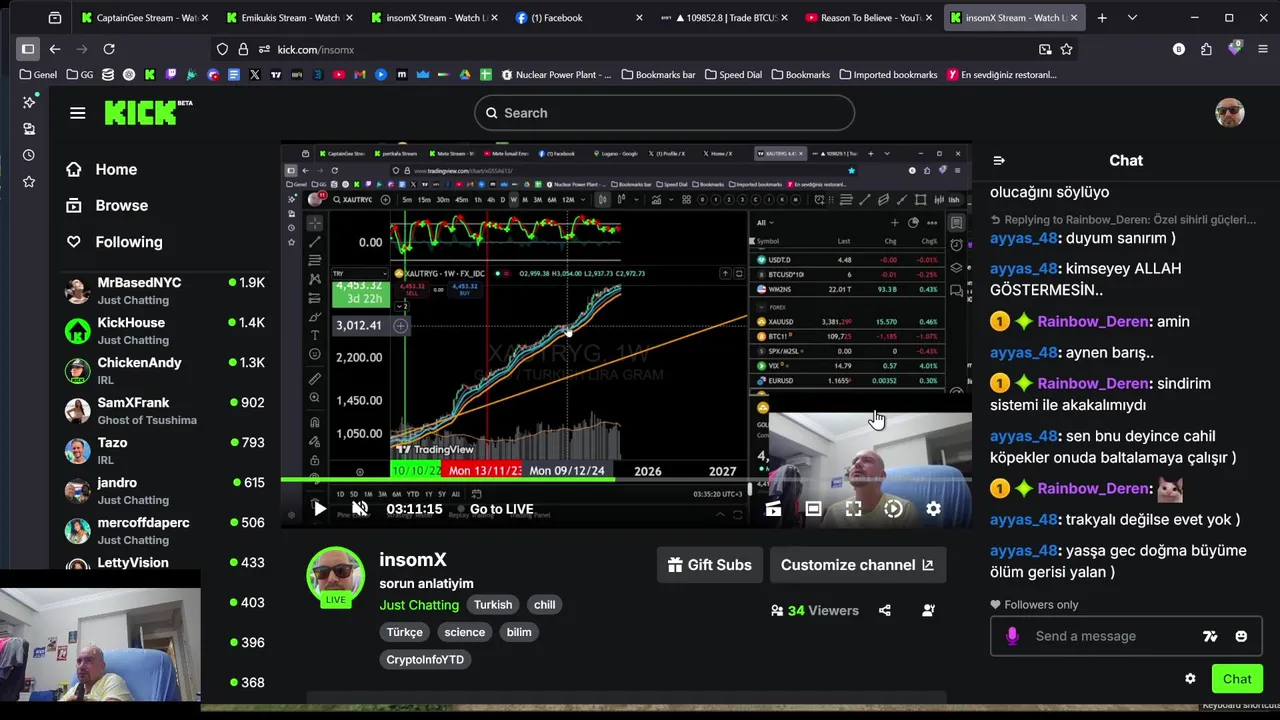This screenshot has height=720, width=1280.
Task: Click the slash-styled icon beside the emote picker
Action: pyautogui.click(x=1210, y=636)
